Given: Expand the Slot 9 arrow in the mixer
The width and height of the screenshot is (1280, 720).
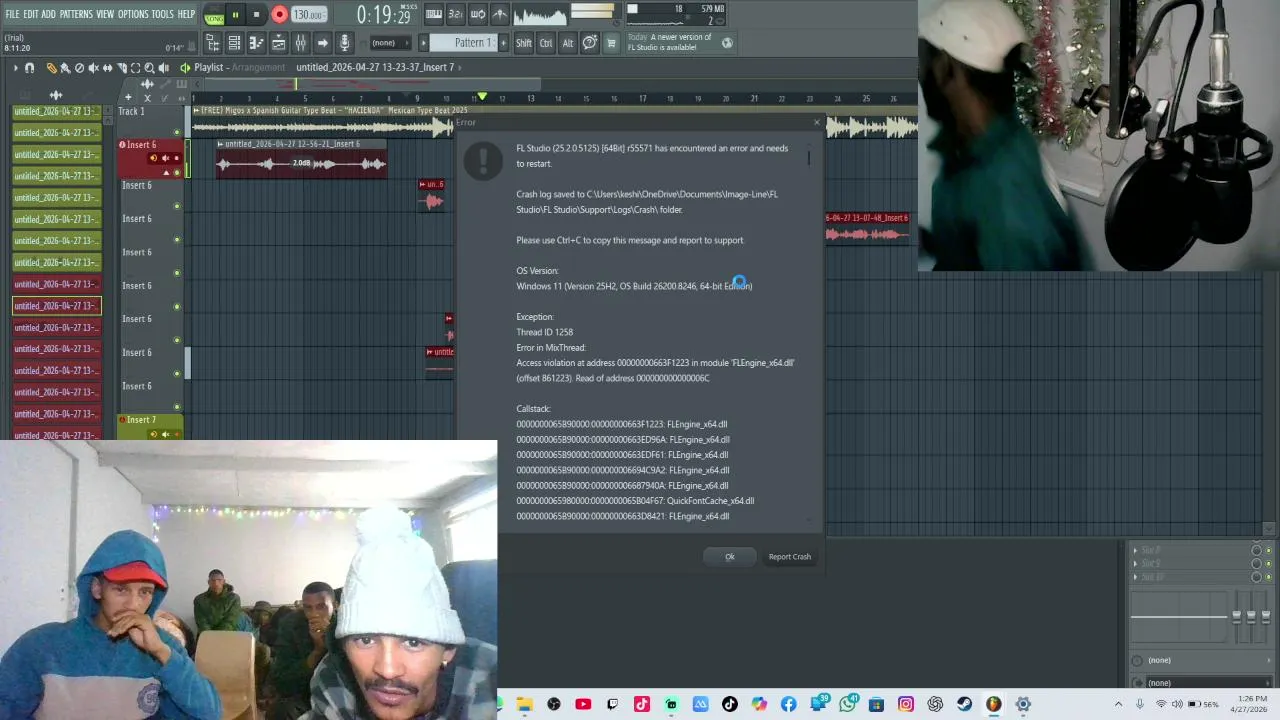Looking at the screenshot, I should pyautogui.click(x=1135, y=563).
